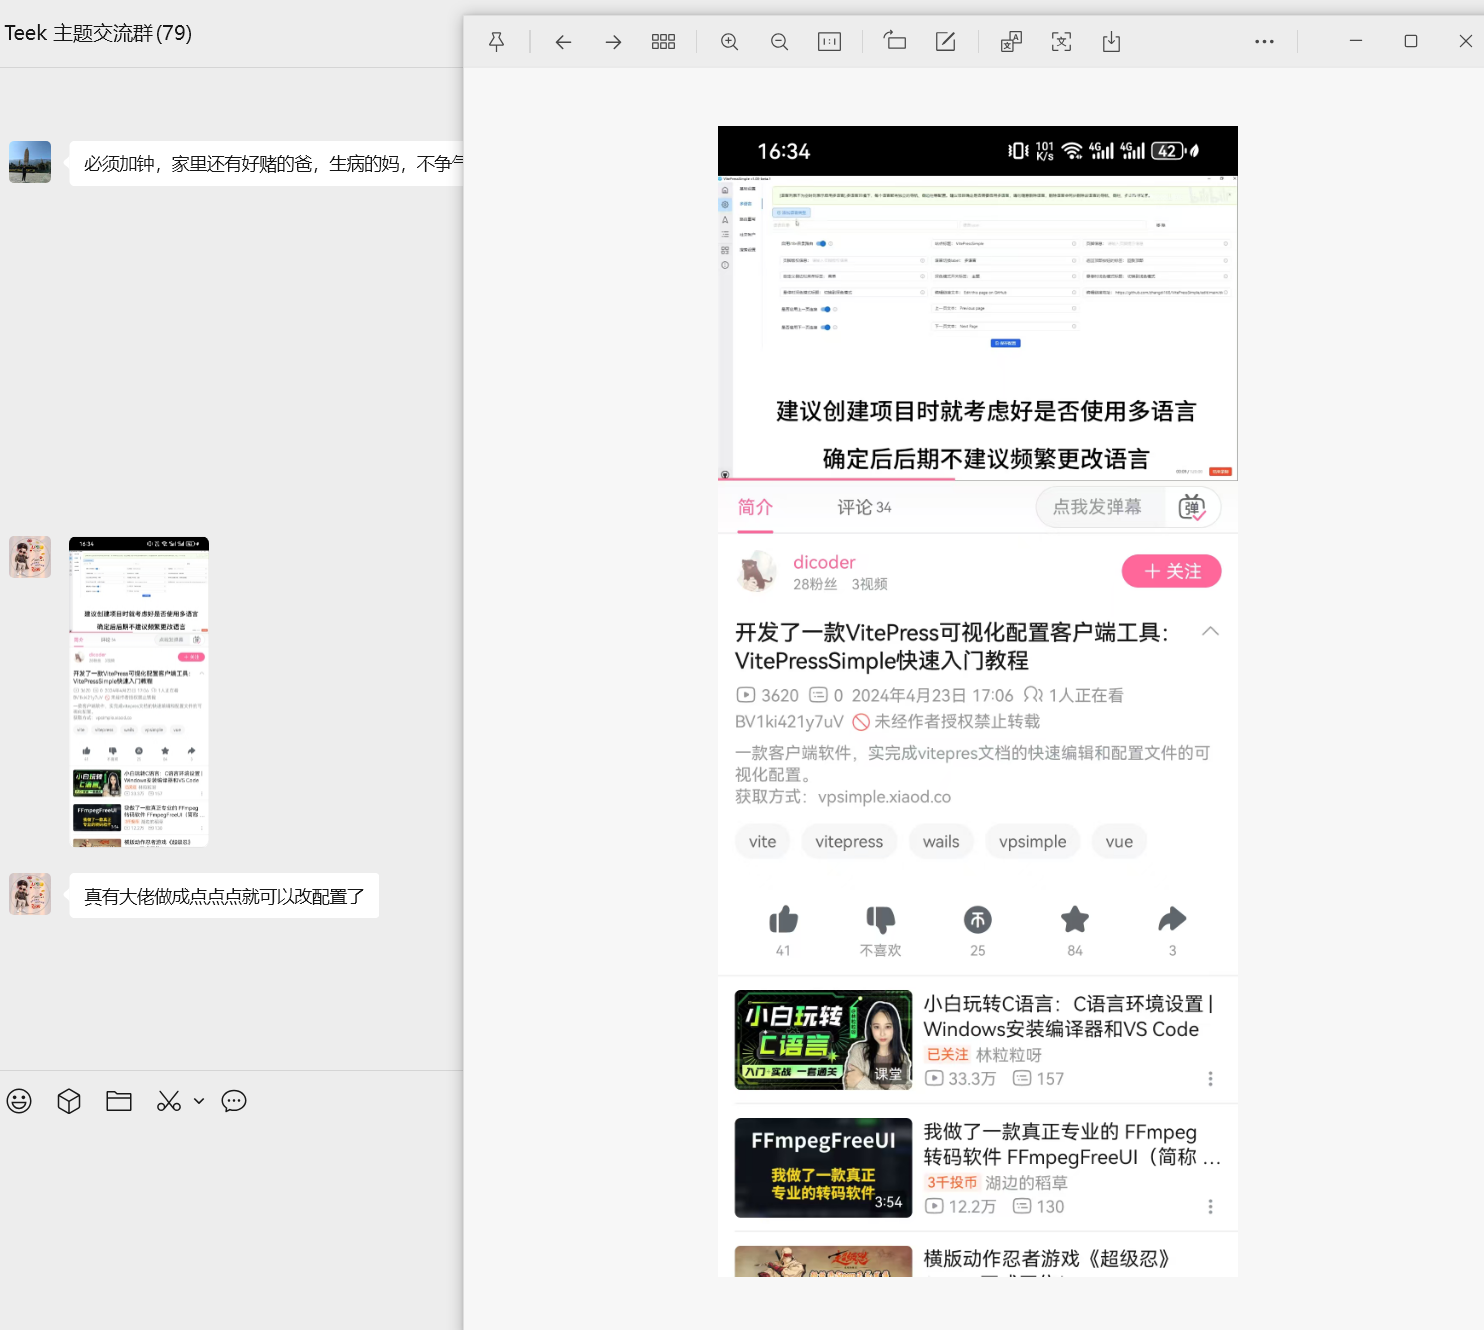Click video progress bar in the screenshot
This screenshot has height=1330, width=1484.
point(977,479)
